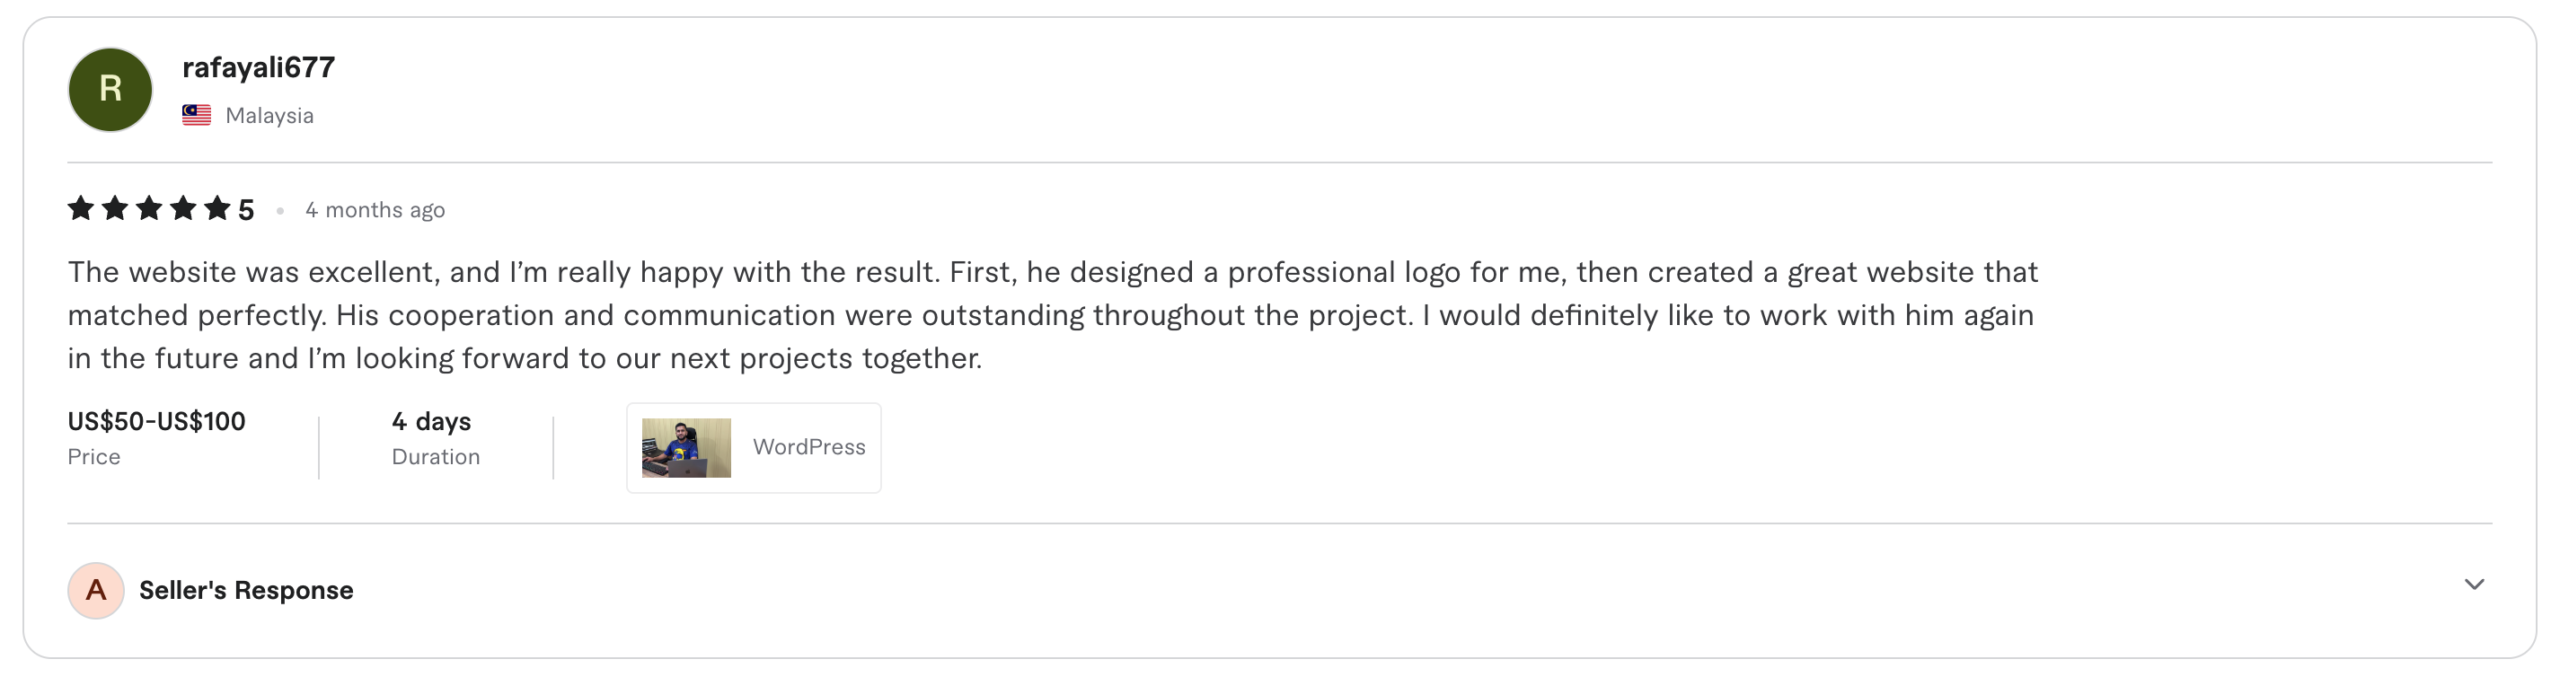The height and width of the screenshot is (677, 2560).
Task: Click the Malaysia country text
Action: pos(269,116)
